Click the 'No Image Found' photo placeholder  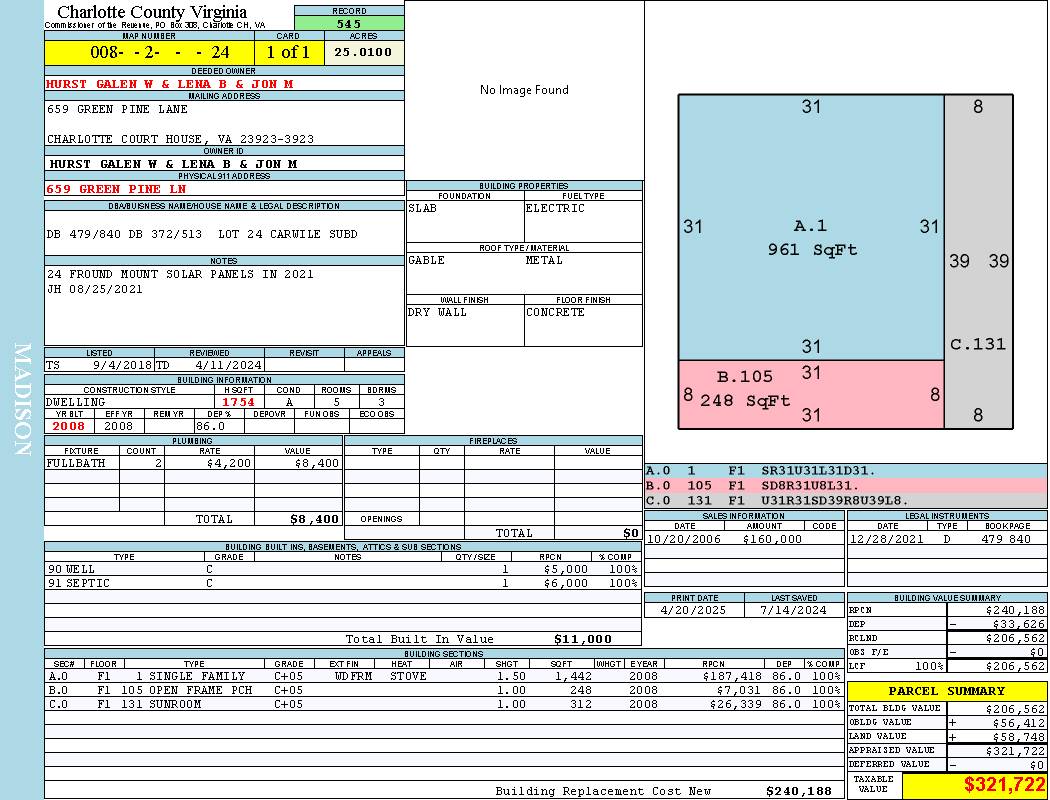[x=524, y=90]
